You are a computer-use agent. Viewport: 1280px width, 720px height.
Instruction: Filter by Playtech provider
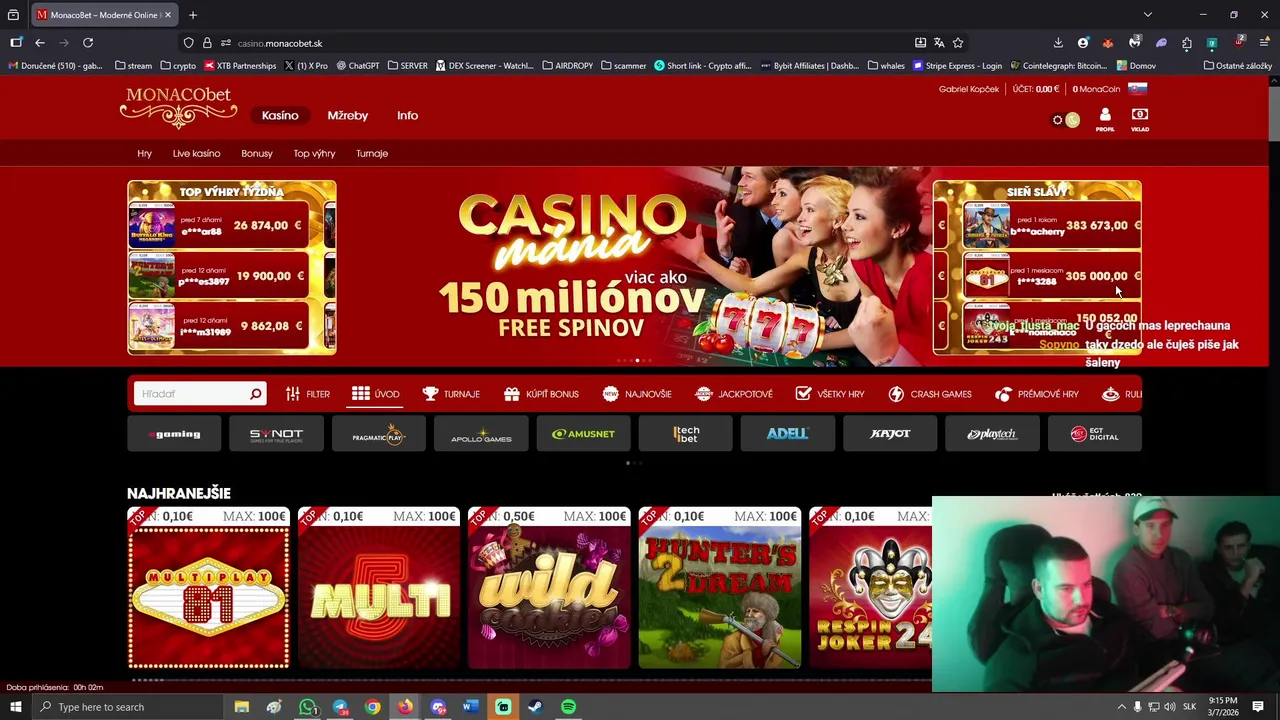[992, 434]
